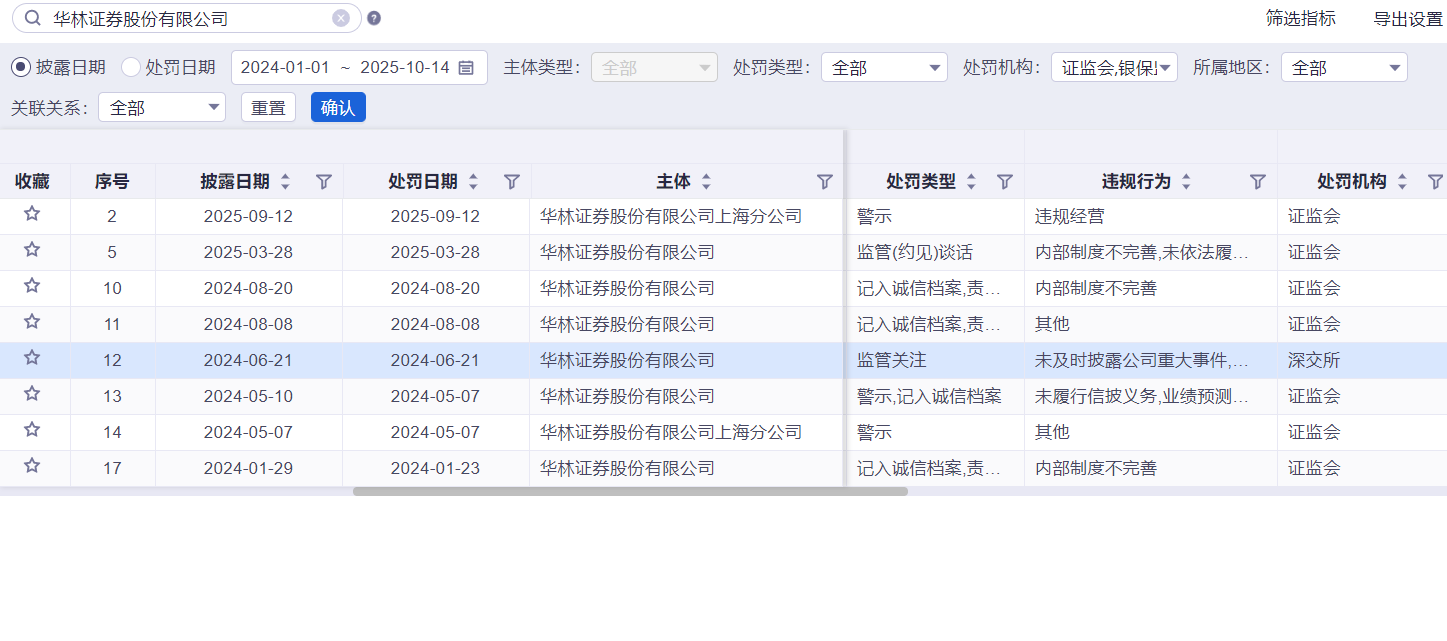1447x641 pixels.
Task: Click the horizontal table scrollbar
Action: click(x=630, y=491)
